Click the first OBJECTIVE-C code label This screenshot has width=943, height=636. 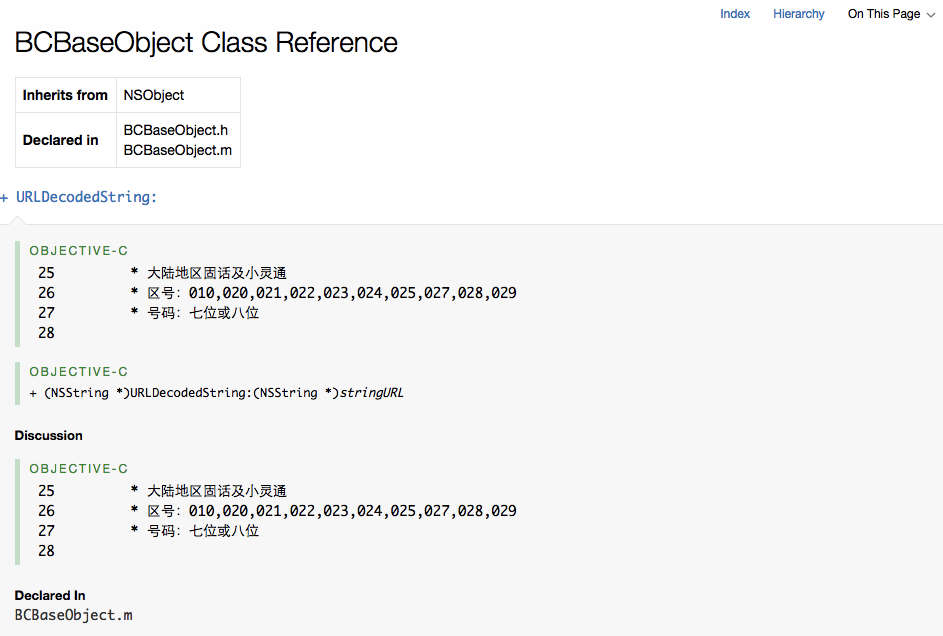pos(79,251)
